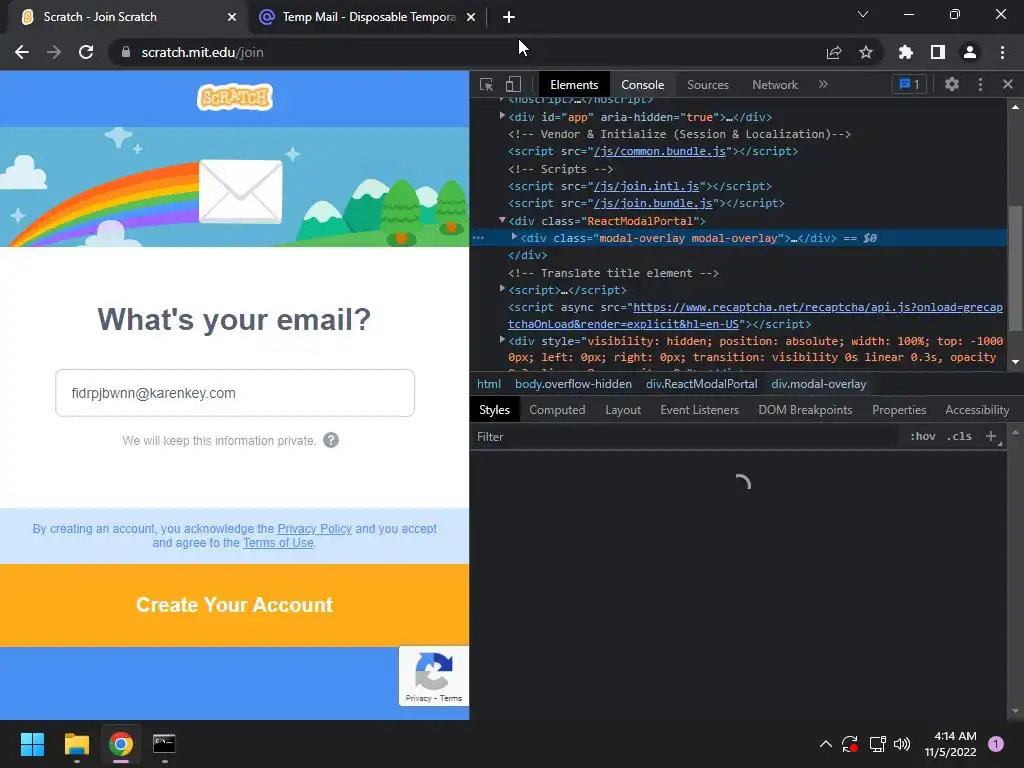Screen dimensions: 1024x768
Task: Share this page icon in address bar
Action: pyautogui.click(x=834, y=52)
